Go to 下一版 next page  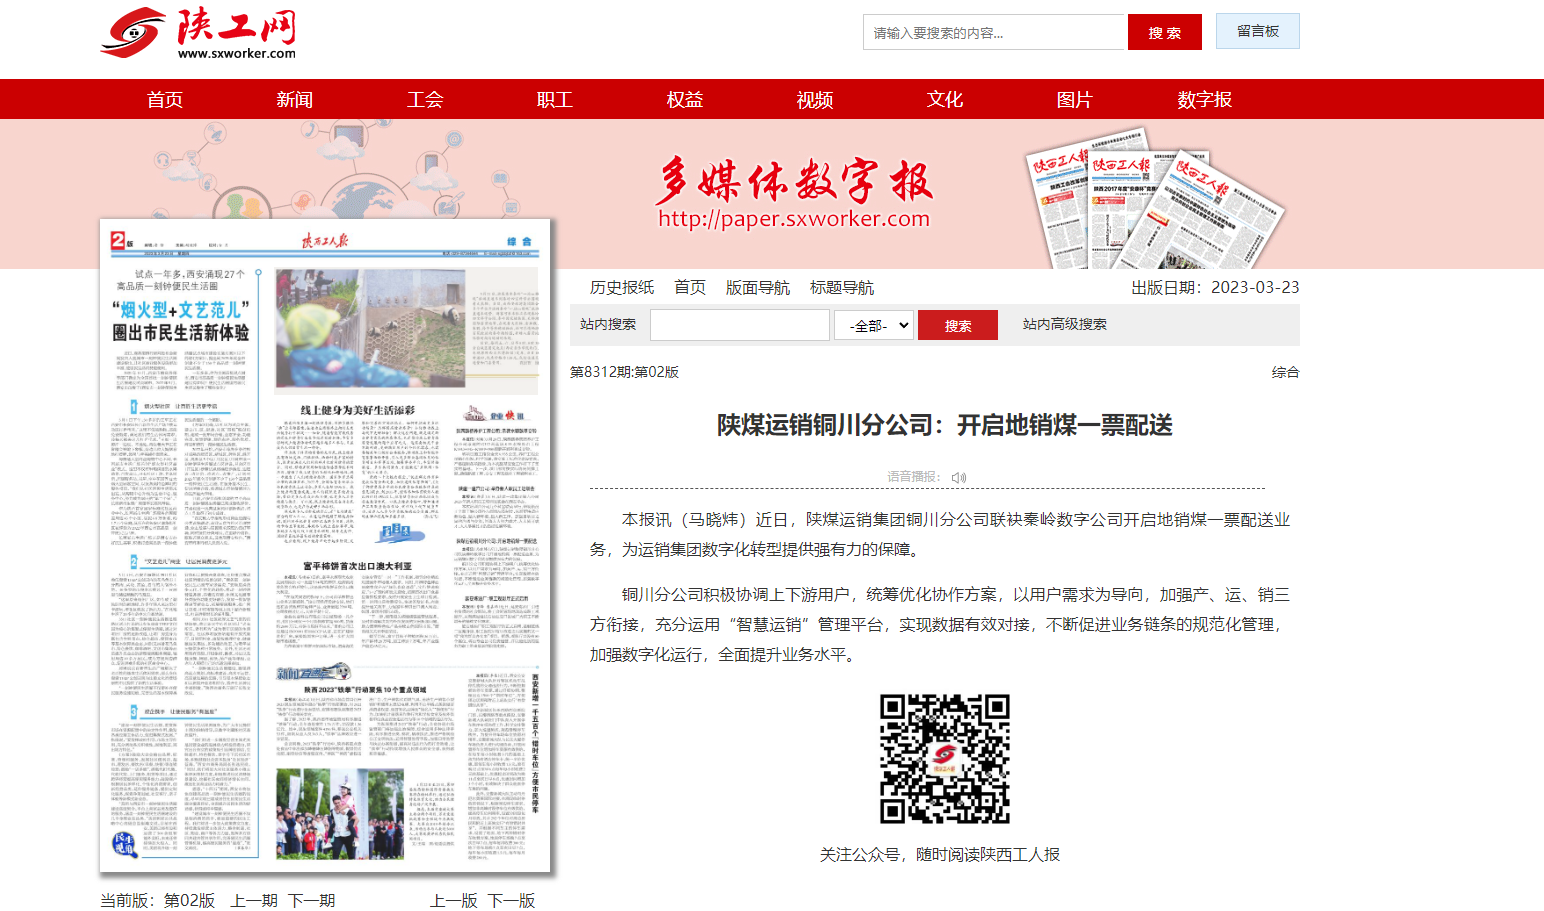click(x=511, y=900)
